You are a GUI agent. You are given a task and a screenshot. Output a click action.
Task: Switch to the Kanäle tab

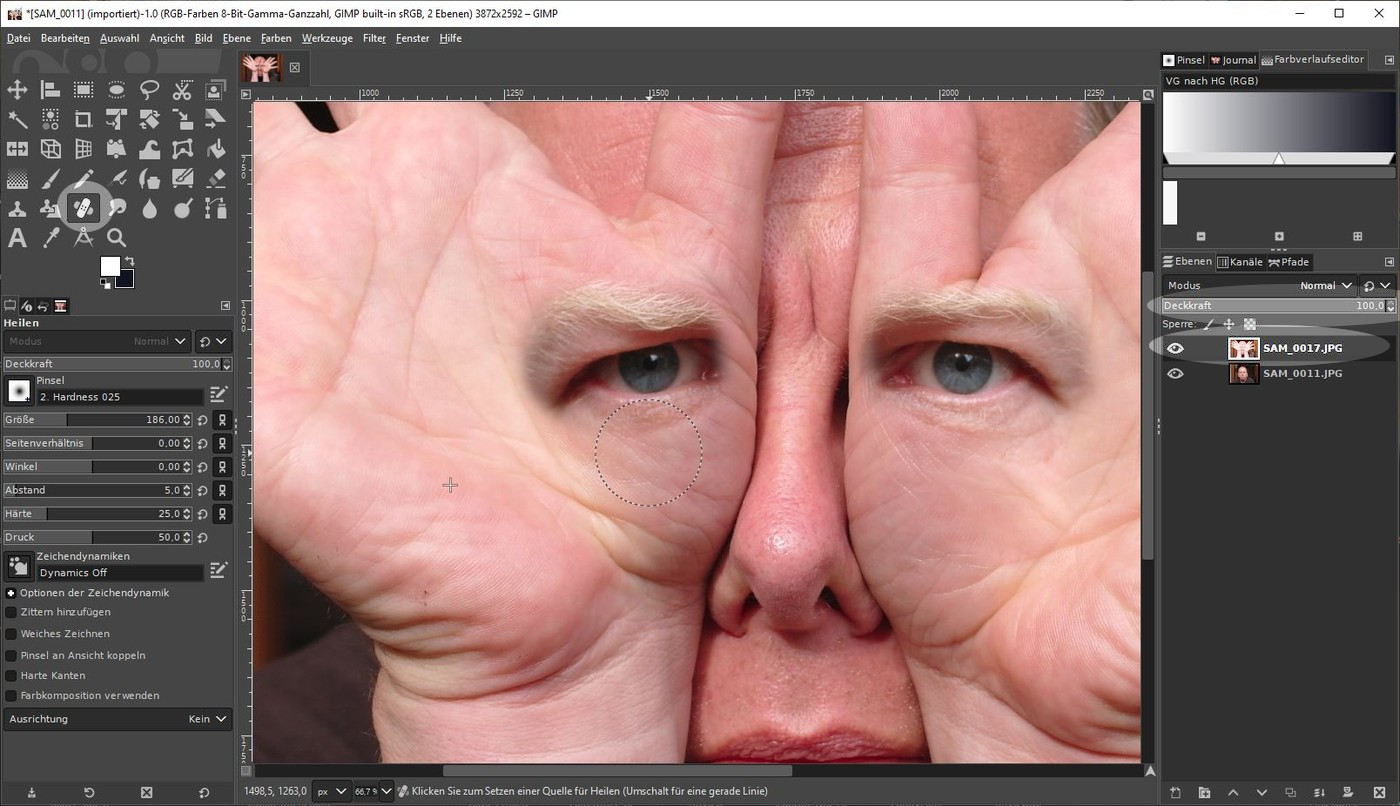tap(1240, 262)
